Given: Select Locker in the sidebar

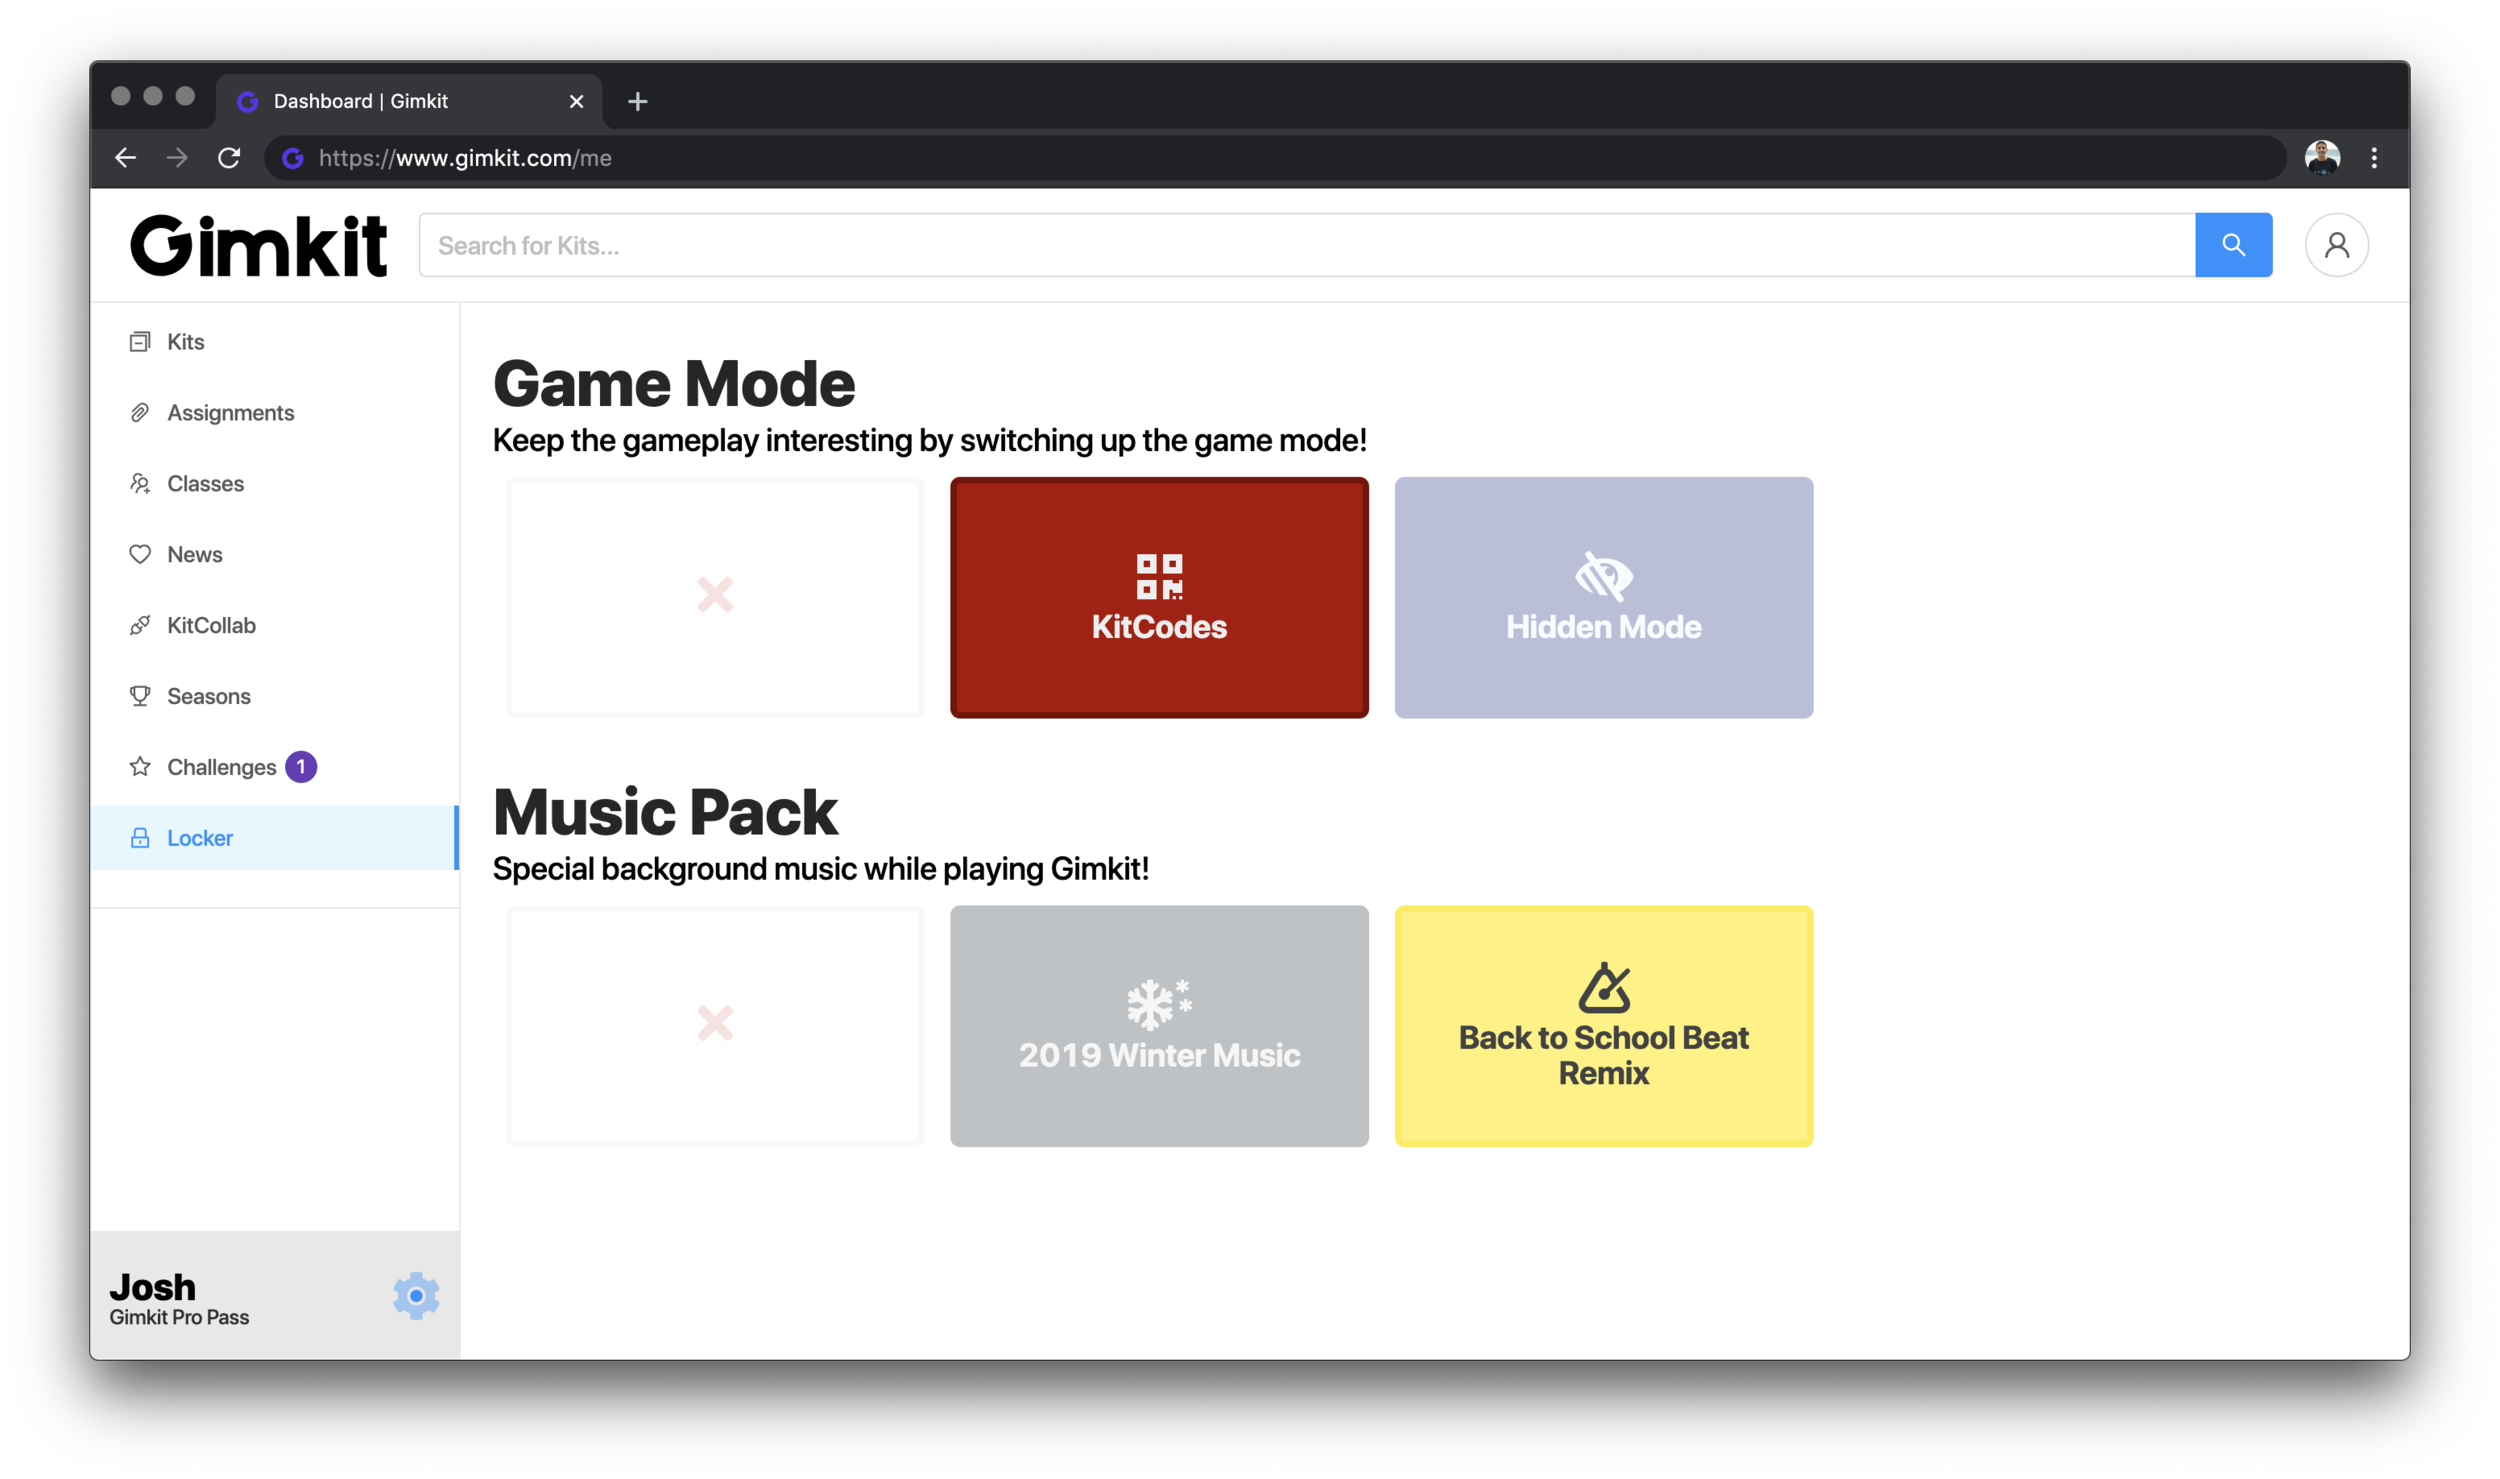Looking at the screenshot, I should pos(199,838).
